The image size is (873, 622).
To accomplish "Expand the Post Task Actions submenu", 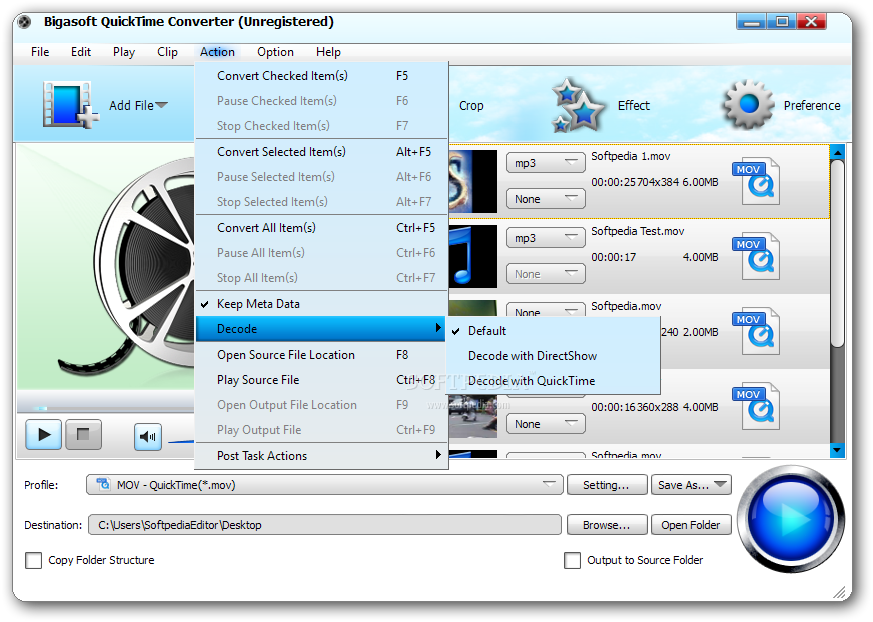I will [x=322, y=456].
